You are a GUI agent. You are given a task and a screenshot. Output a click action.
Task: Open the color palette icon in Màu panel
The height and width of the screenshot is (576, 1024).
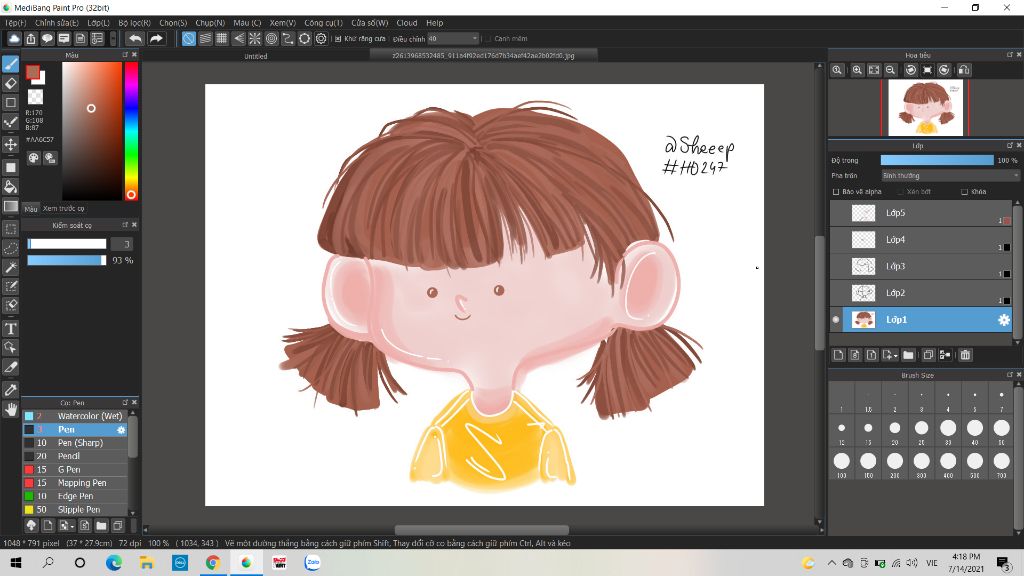coord(33,158)
